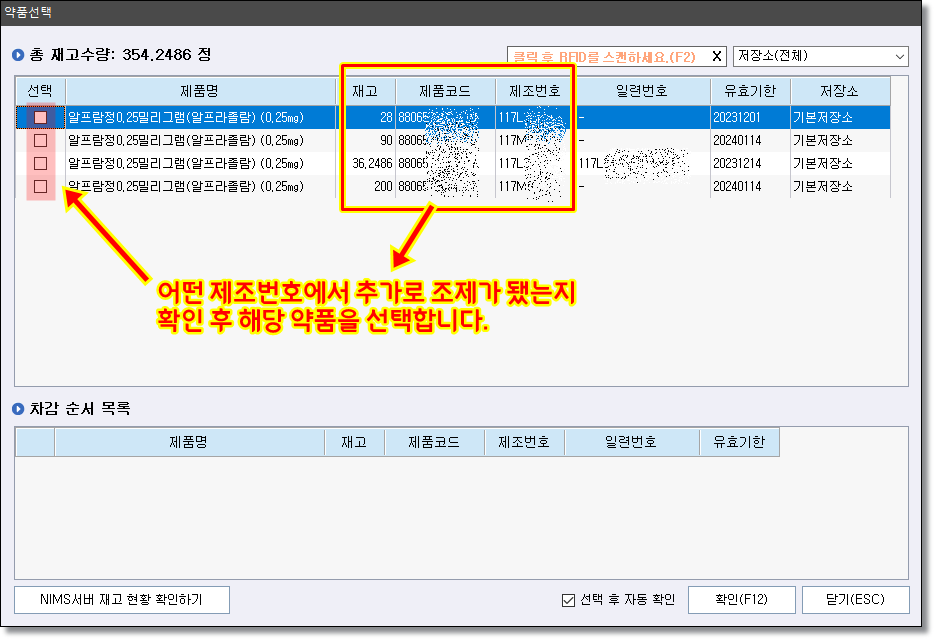Click the blue bullet icon beside 차감 순서 목록
Image resolution: width=934 pixels, height=639 pixels.
click(x=17, y=409)
